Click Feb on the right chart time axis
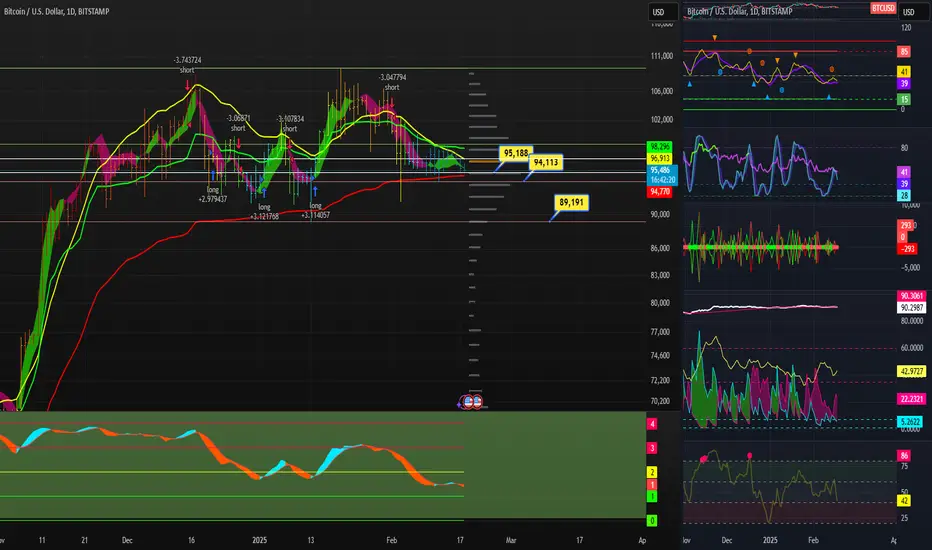Screen dimensions: 932x550 point(813,540)
